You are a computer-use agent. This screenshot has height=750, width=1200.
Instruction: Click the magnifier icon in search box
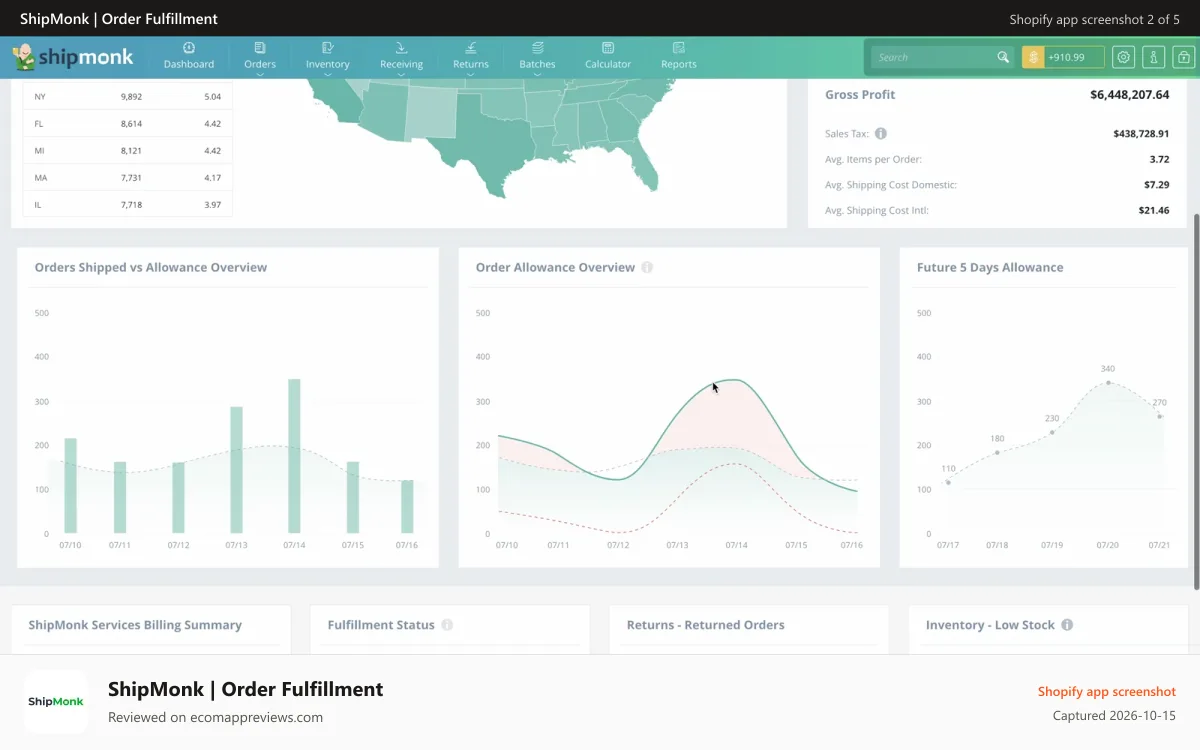coord(1003,57)
